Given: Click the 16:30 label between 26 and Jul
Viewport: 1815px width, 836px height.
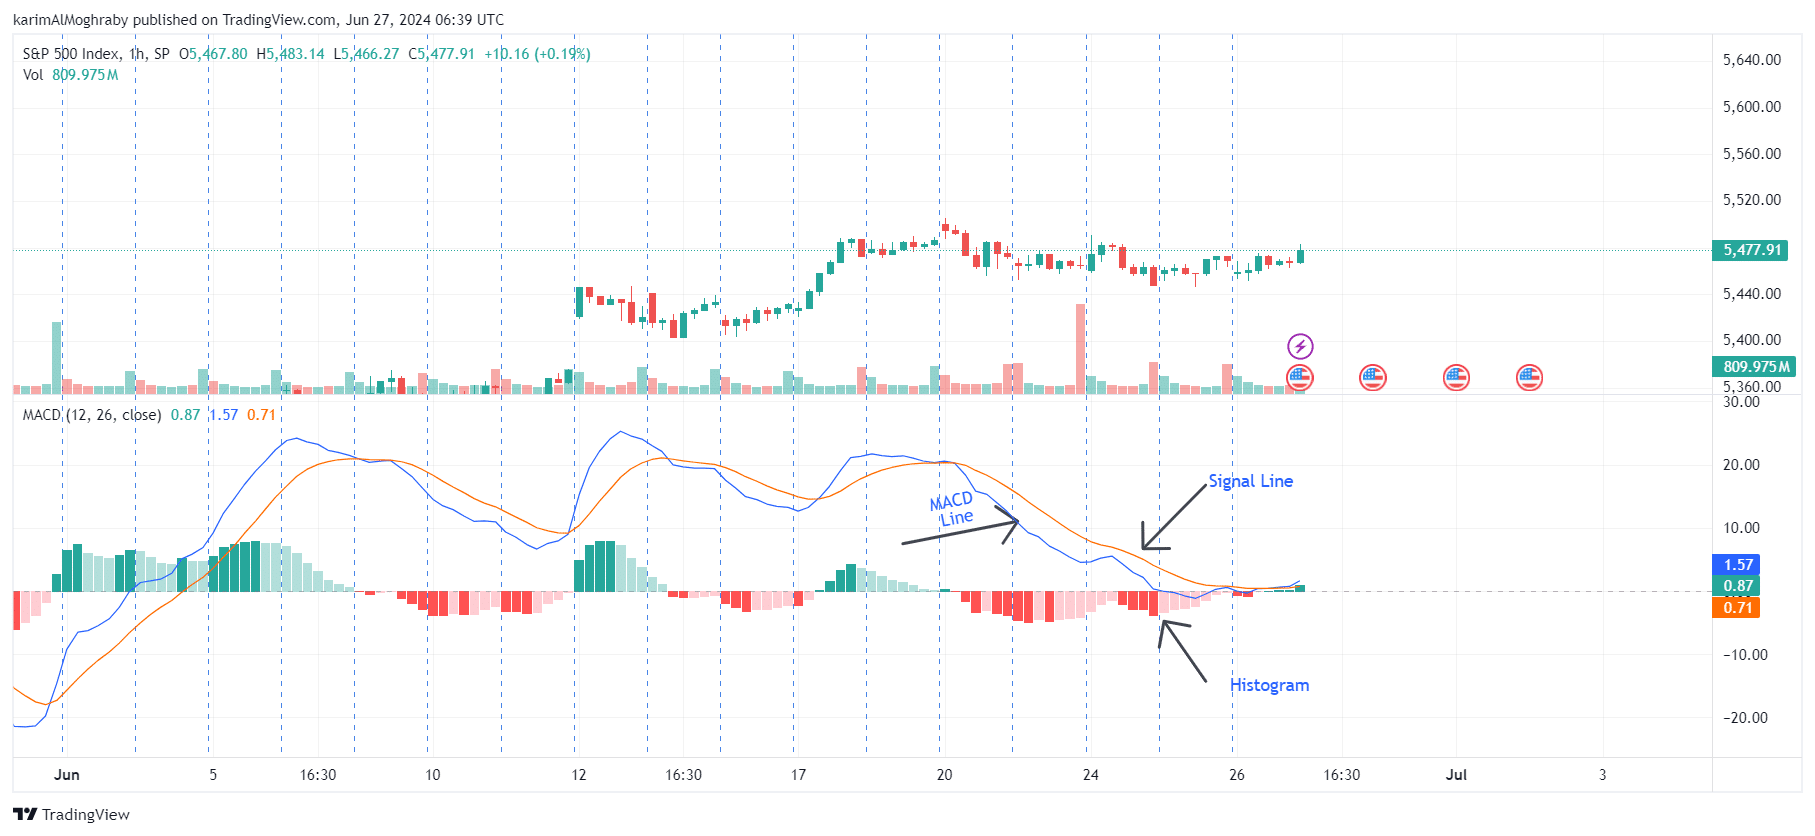Looking at the screenshot, I should tap(1342, 775).
